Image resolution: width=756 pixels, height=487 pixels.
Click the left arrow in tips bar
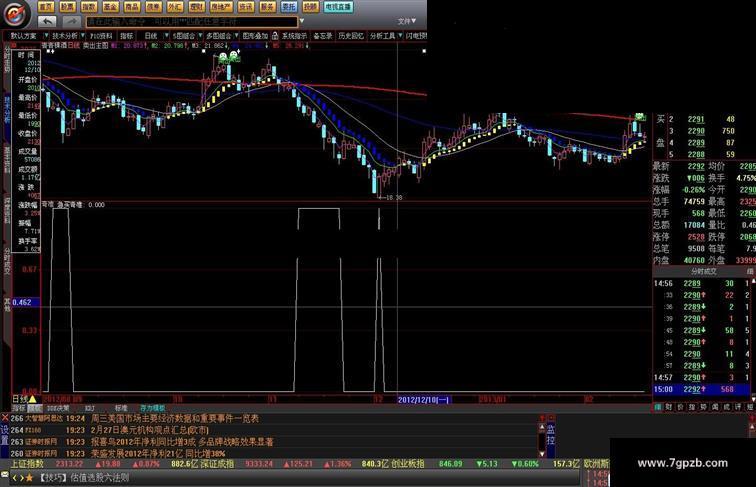14,478
